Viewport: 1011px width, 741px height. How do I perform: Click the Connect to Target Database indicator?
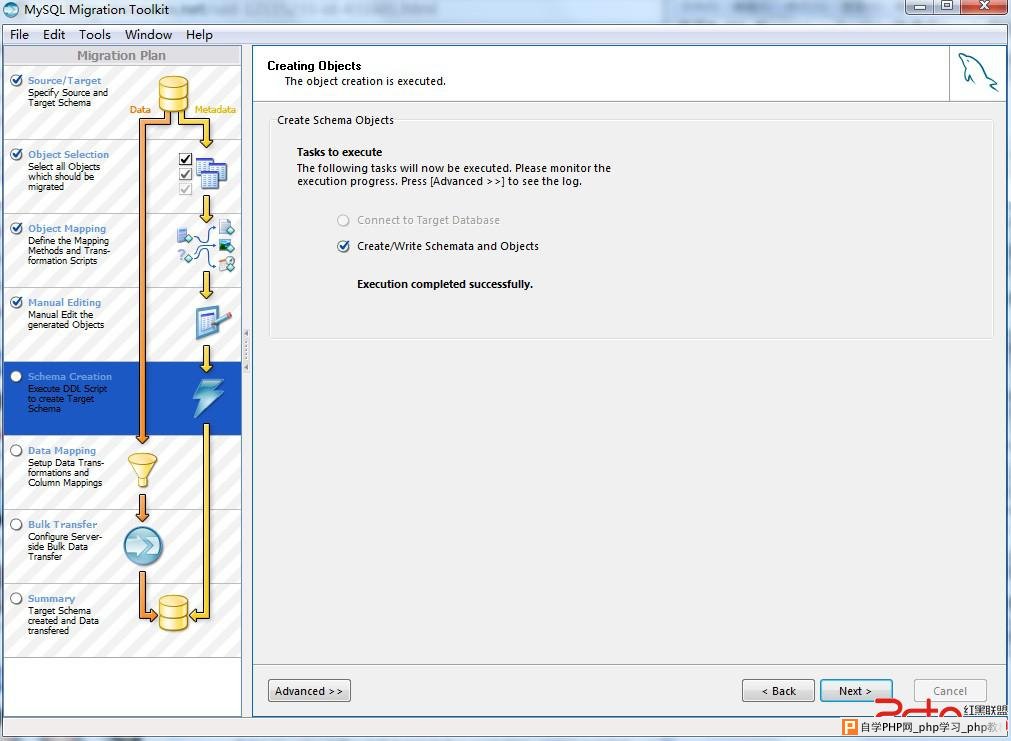[344, 221]
